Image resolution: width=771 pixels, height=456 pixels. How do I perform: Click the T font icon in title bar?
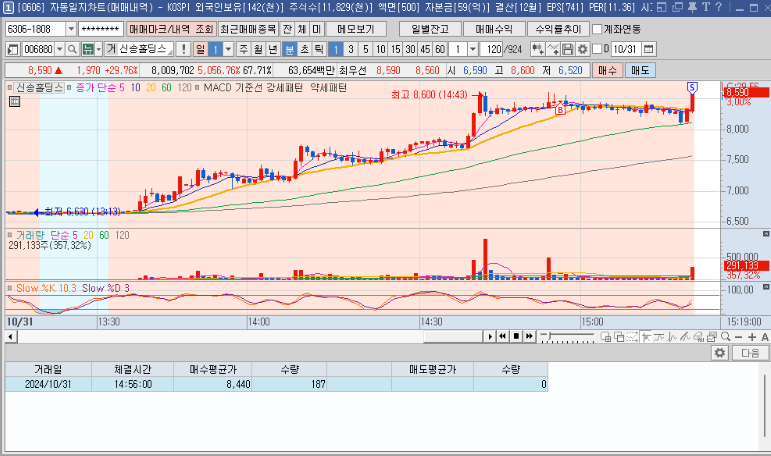pyautogui.click(x=706, y=7)
